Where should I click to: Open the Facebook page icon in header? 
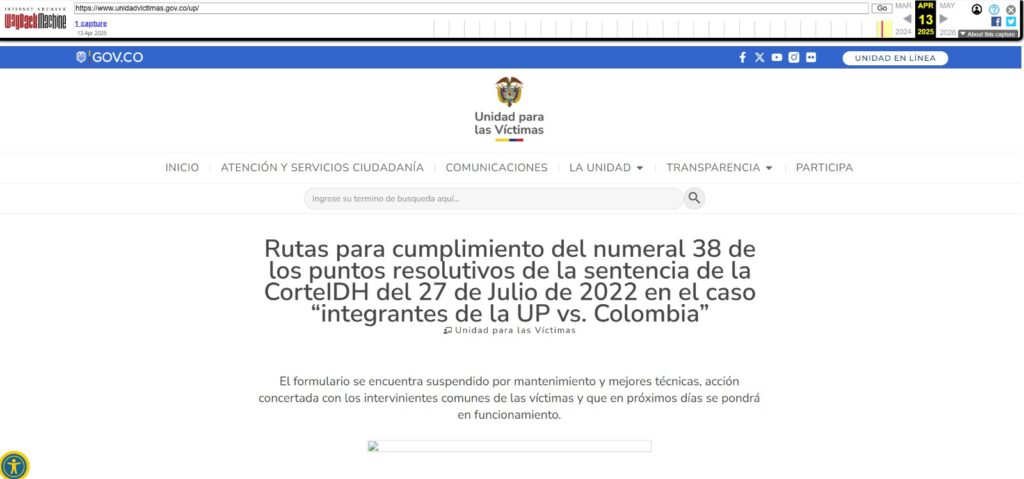coord(743,58)
